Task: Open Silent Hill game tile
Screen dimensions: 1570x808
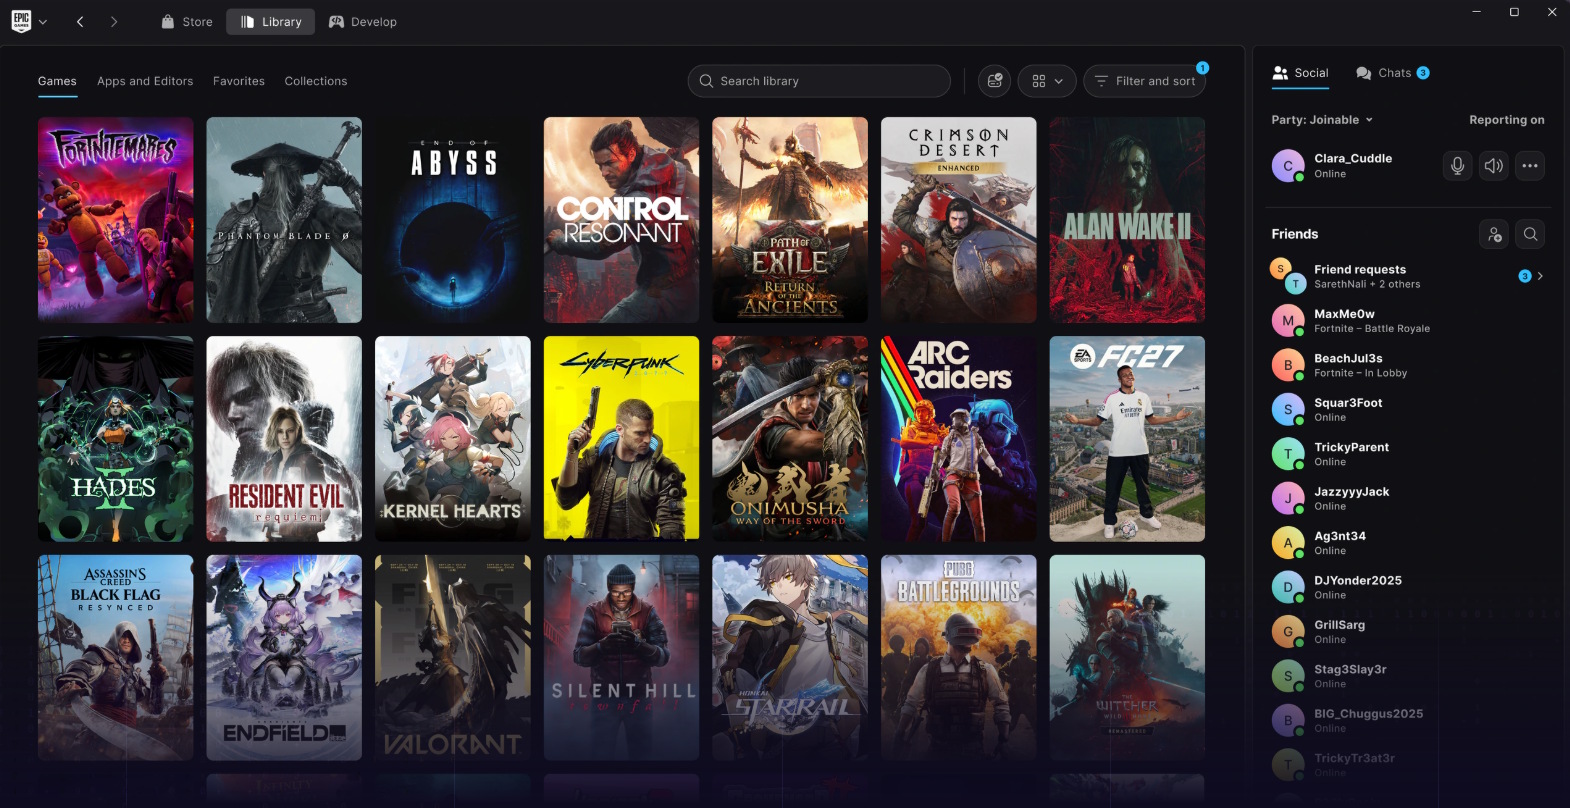Action: pyautogui.click(x=621, y=658)
